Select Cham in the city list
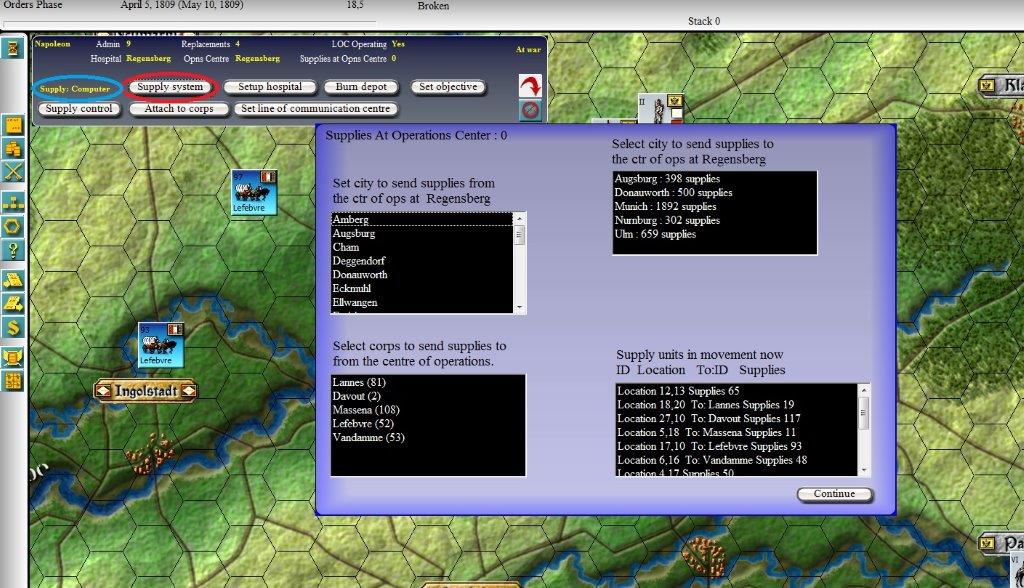 coord(422,247)
